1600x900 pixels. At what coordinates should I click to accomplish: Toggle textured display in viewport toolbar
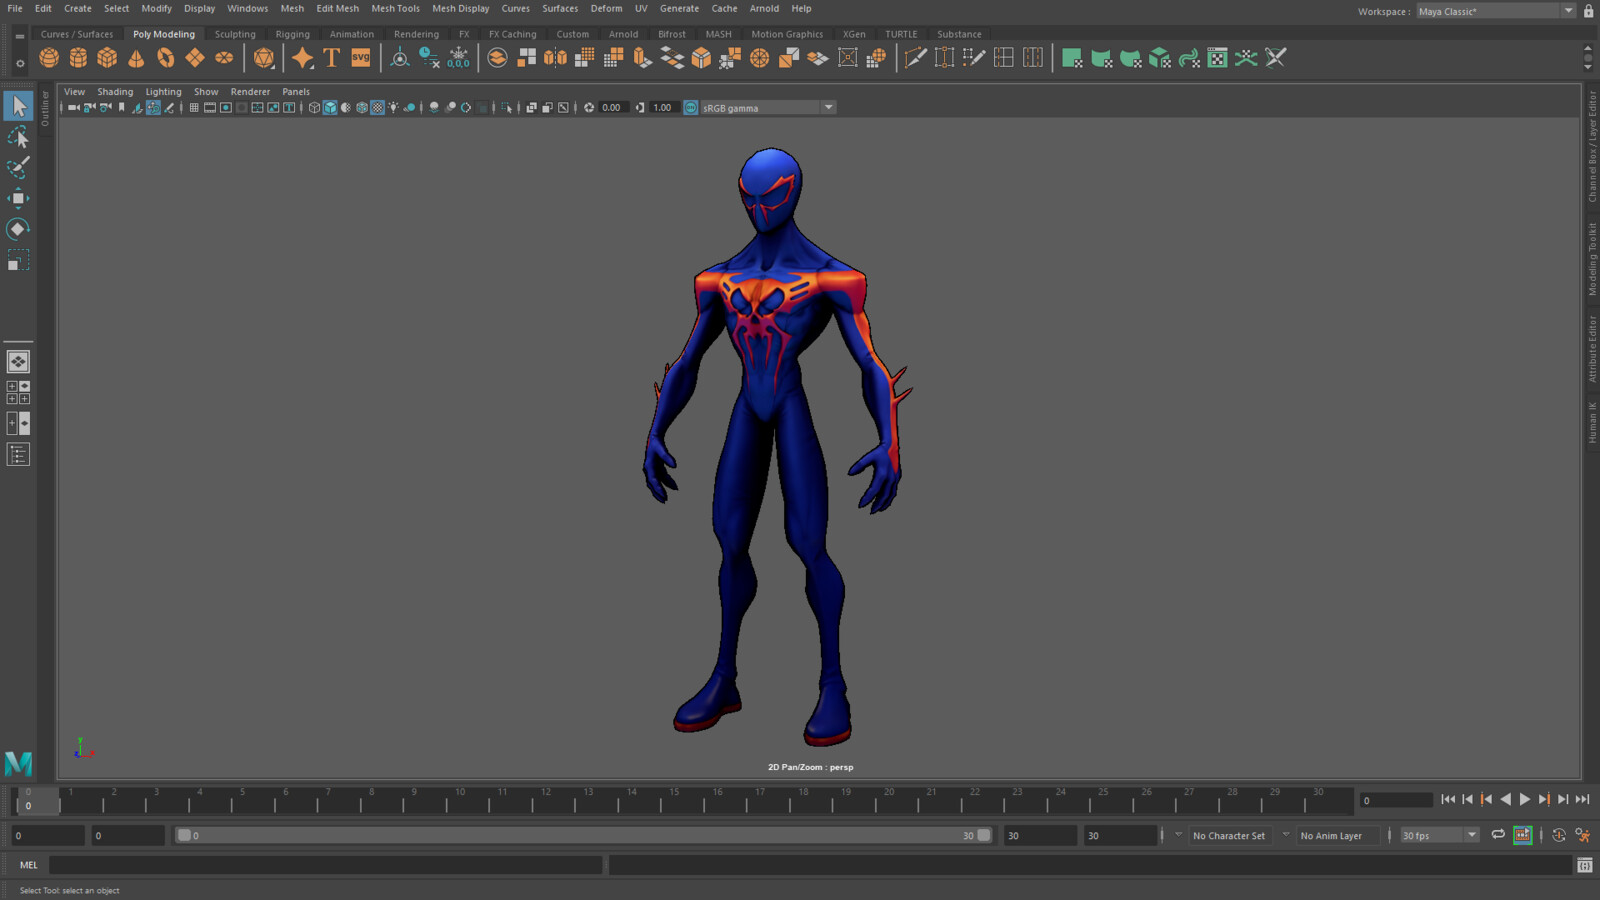[378, 108]
